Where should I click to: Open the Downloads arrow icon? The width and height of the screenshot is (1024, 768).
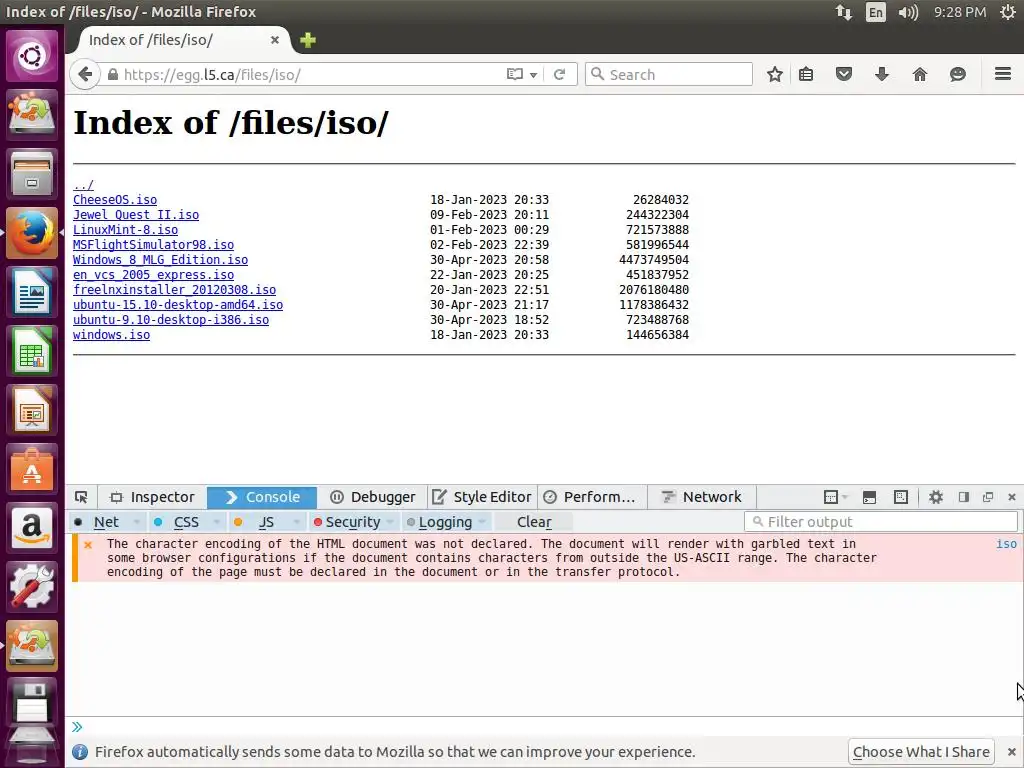tap(882, 74)
